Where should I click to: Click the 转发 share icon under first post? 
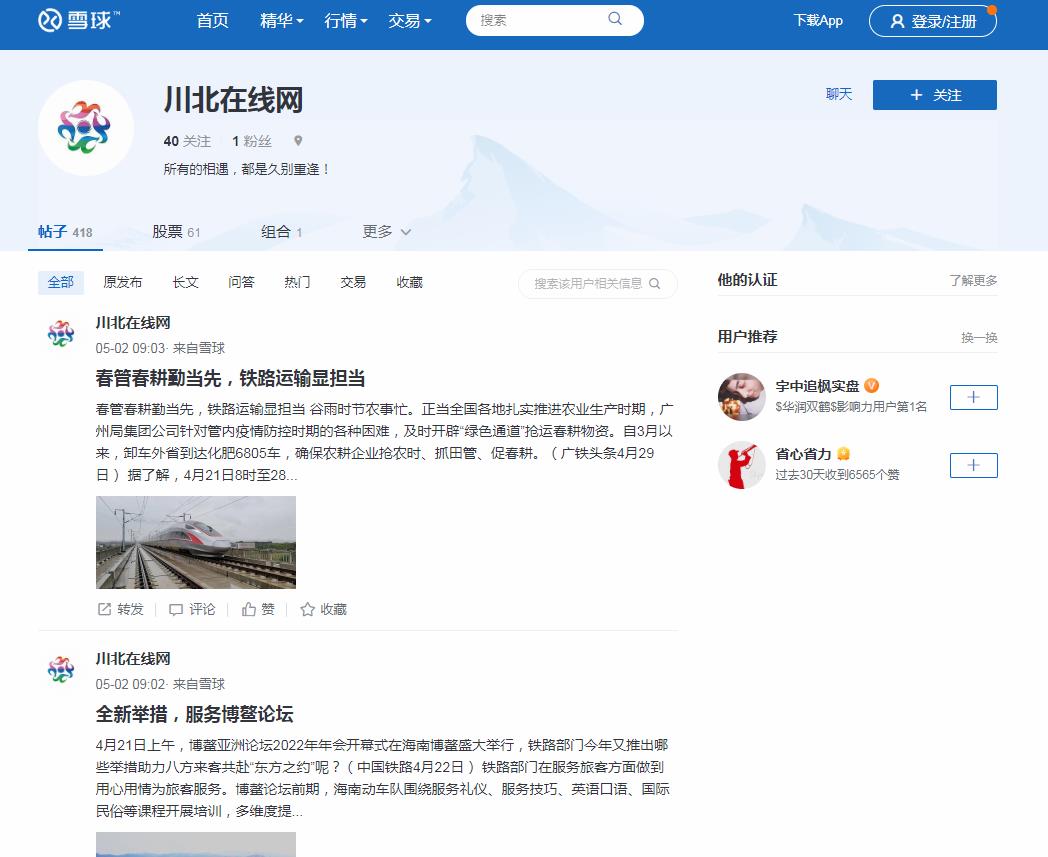pos(104,609)
